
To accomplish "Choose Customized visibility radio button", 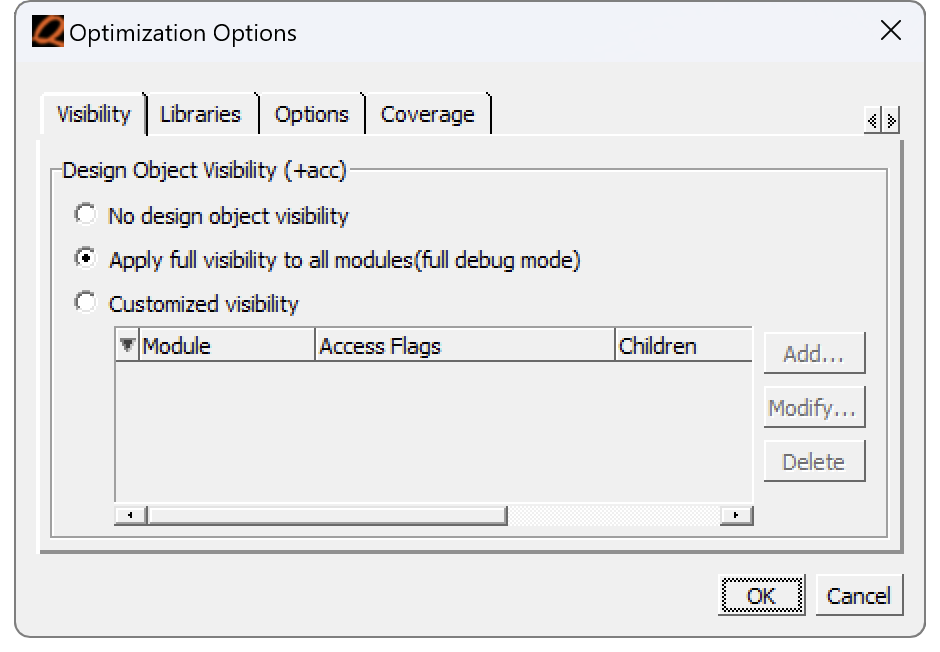I will 85,302.
